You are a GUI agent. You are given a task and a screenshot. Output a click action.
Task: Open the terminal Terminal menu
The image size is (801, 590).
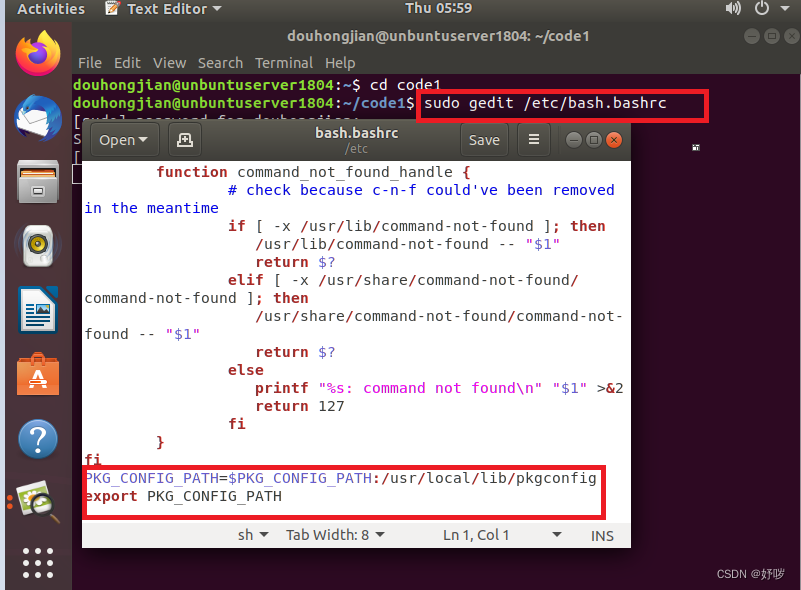284,63
